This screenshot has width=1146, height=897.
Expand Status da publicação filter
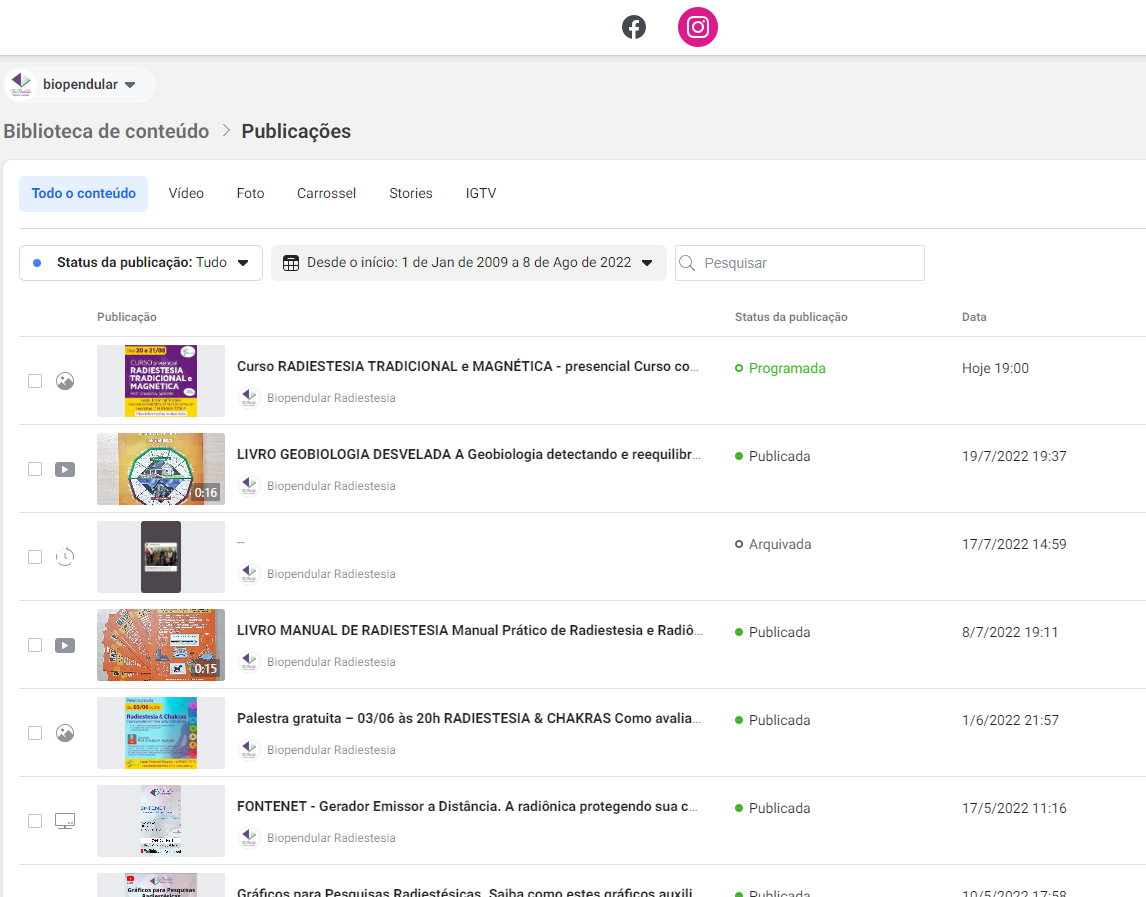[x=141, y=263]
